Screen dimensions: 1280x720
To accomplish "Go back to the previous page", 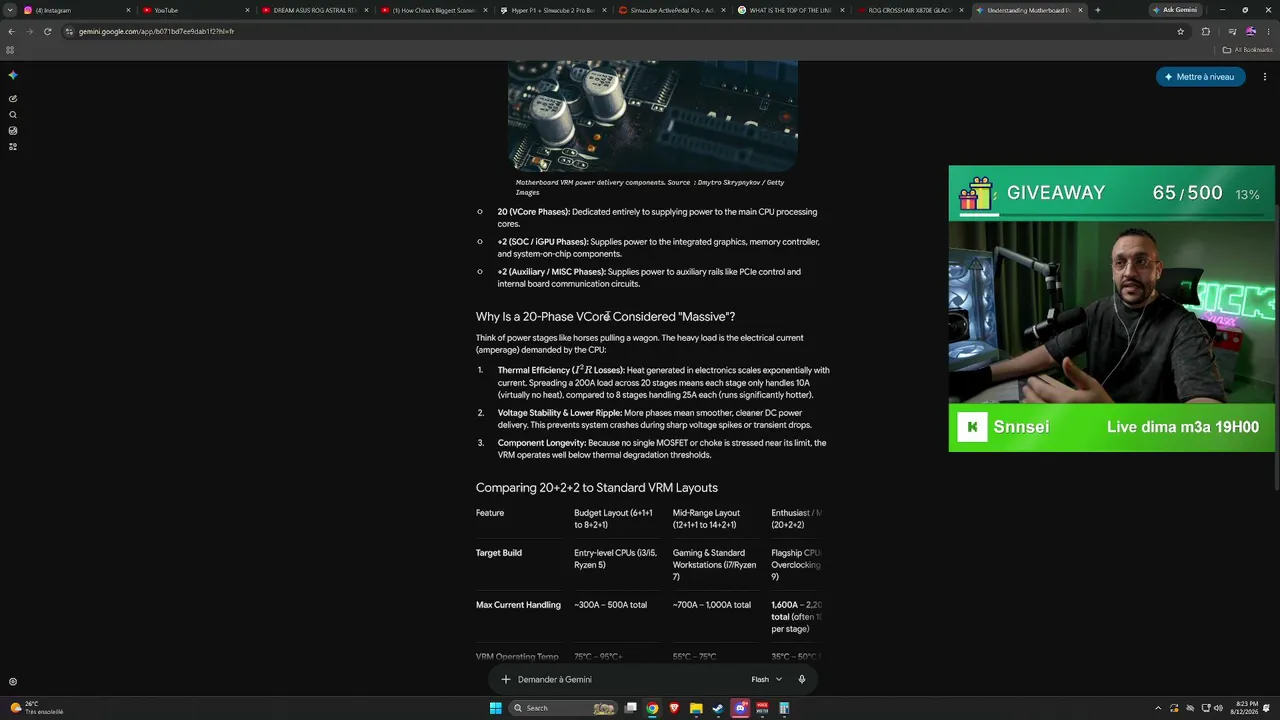I will 11,31.
